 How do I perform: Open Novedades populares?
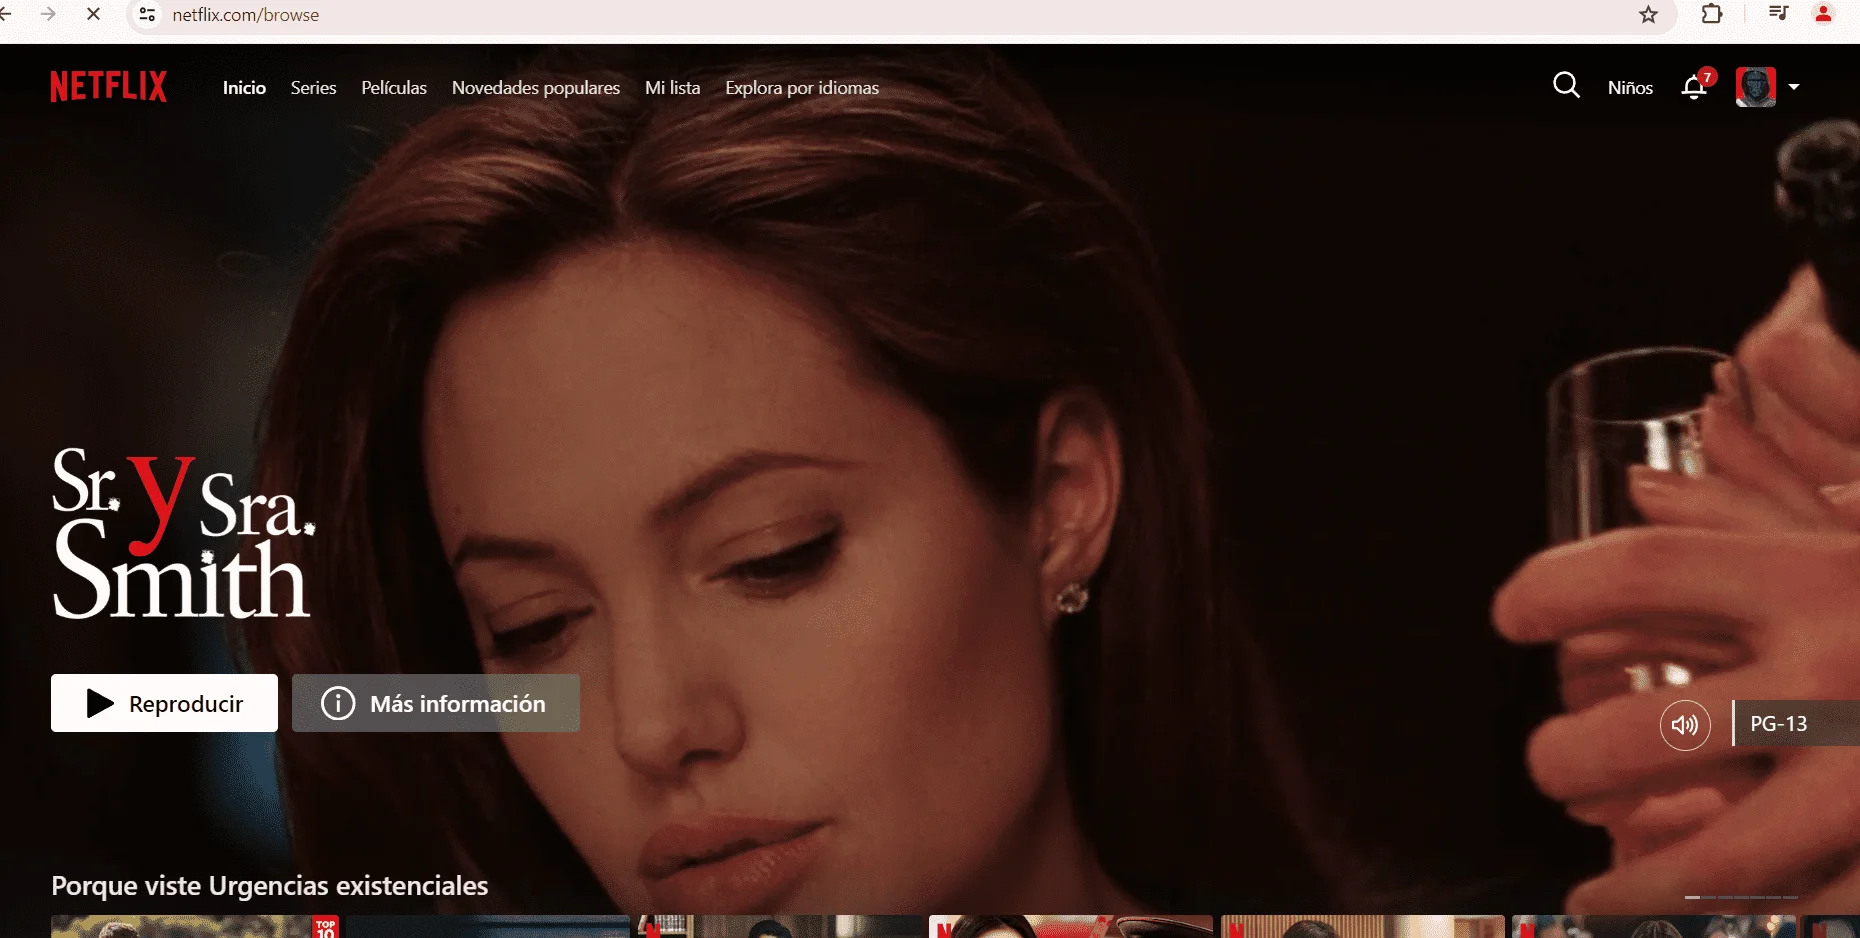click(x=536, y=88)
